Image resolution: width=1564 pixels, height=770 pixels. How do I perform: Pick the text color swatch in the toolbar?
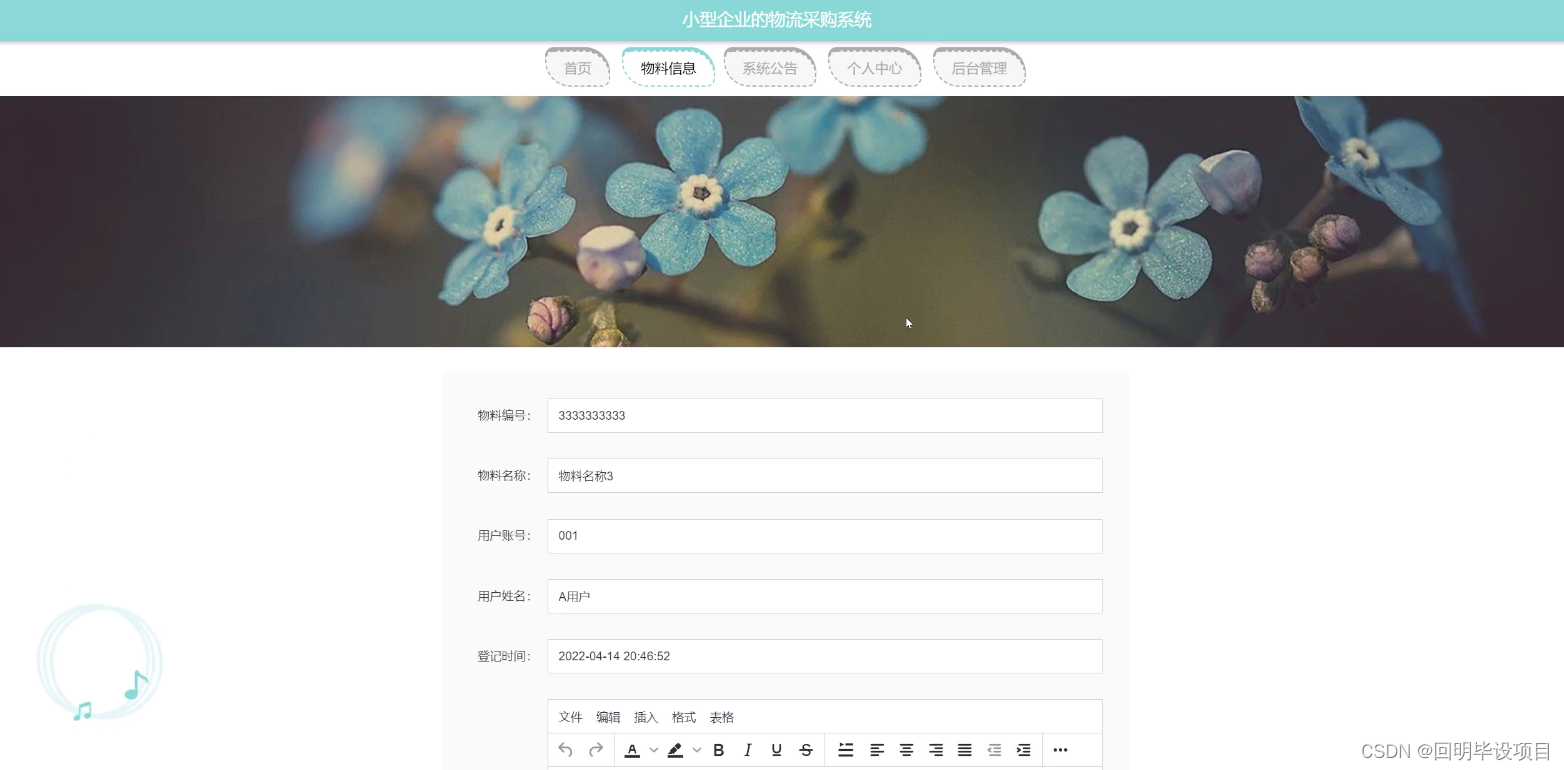tap(632, 750)
